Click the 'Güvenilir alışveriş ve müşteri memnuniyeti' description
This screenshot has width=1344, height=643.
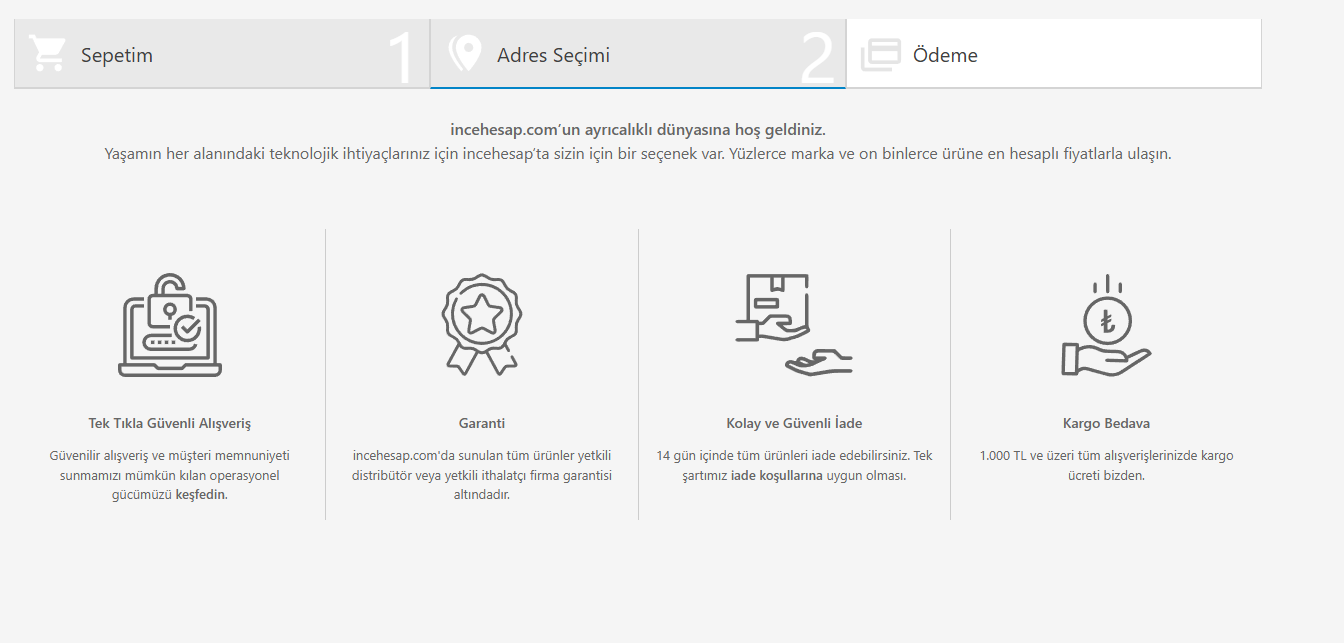click(170, 475)
